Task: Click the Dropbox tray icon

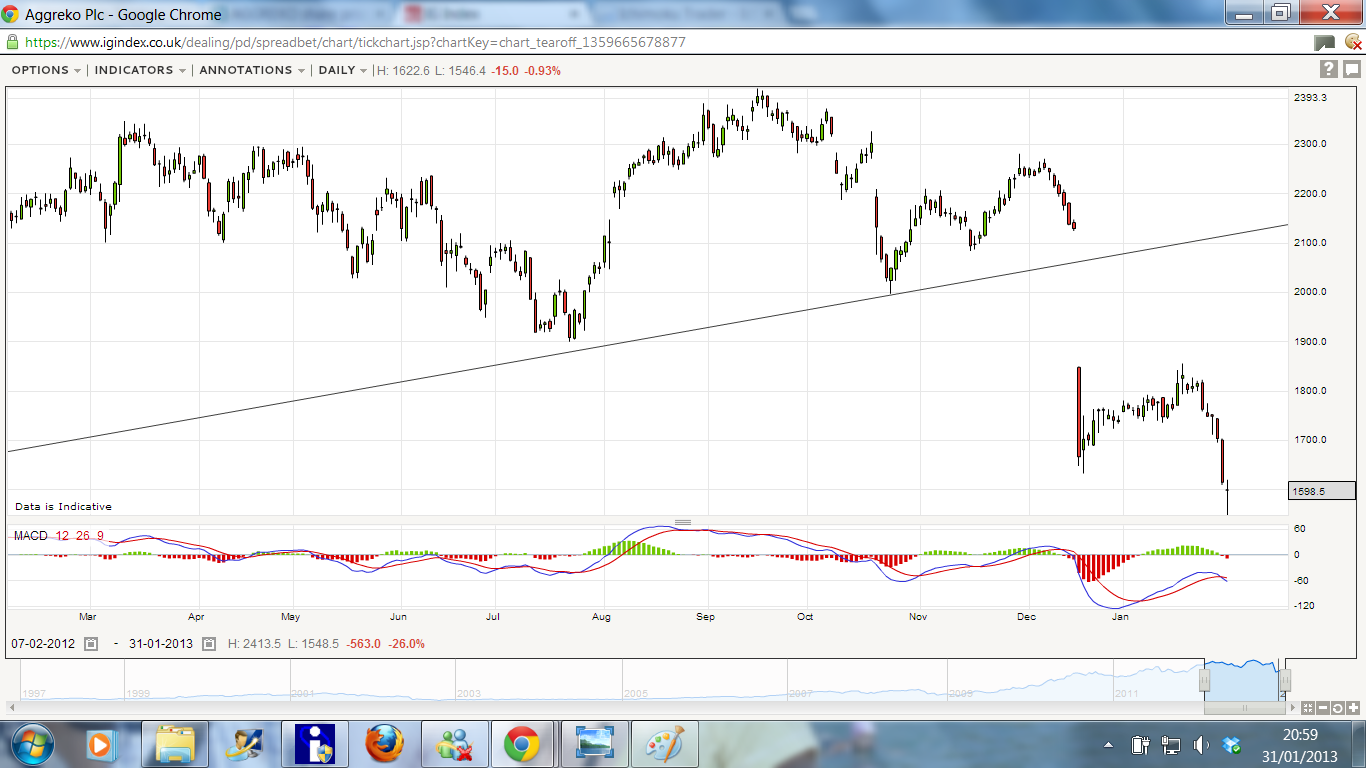Action: 1231,745
